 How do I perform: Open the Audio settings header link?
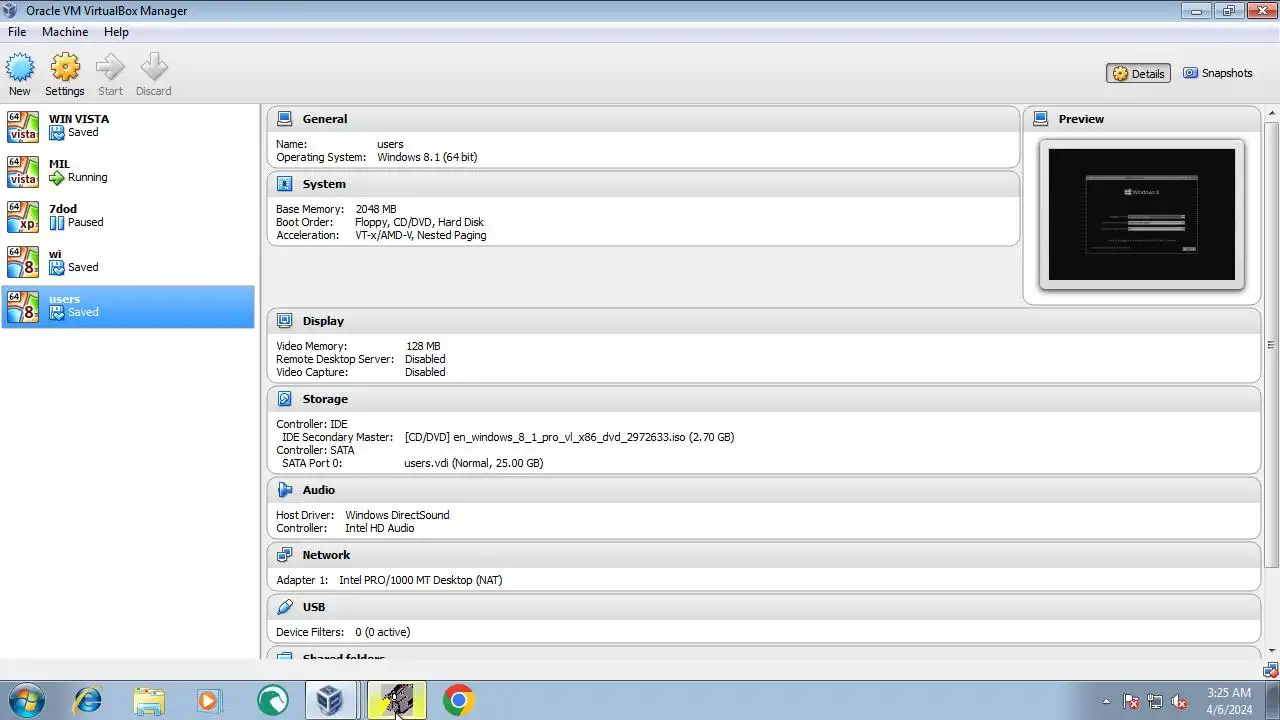pos(319,490)
